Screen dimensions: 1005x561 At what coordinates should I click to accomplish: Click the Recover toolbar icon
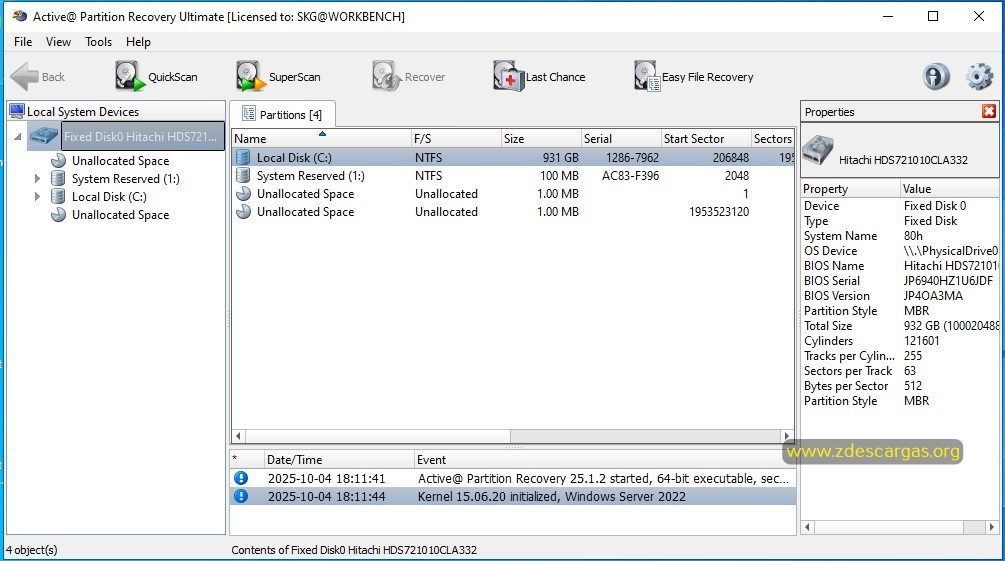[386, 76]
